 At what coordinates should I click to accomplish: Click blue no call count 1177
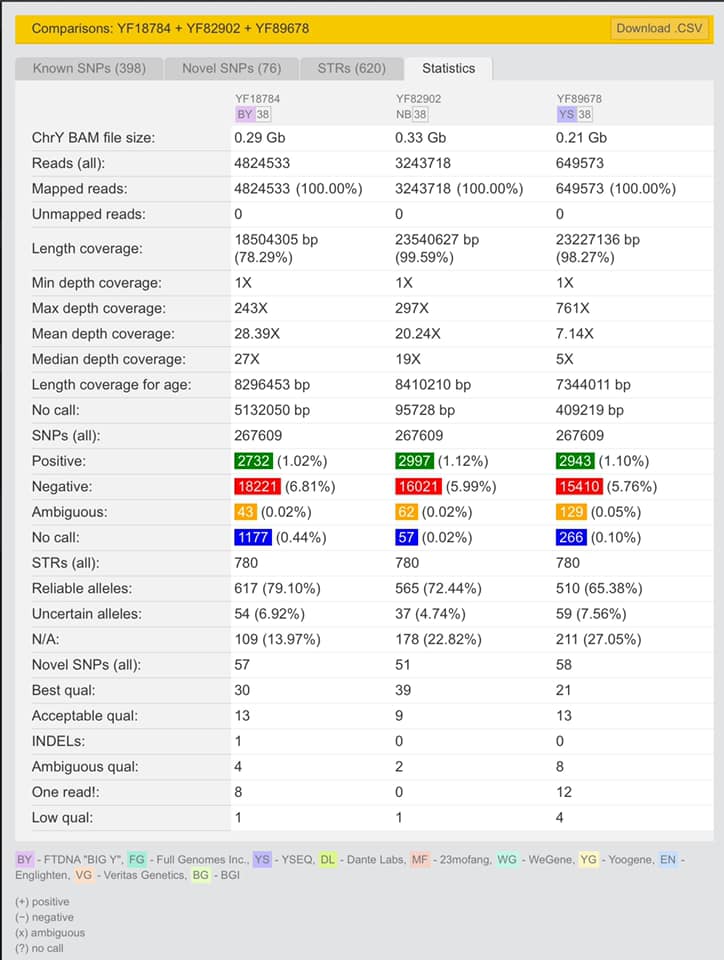(x=252, y=537)
